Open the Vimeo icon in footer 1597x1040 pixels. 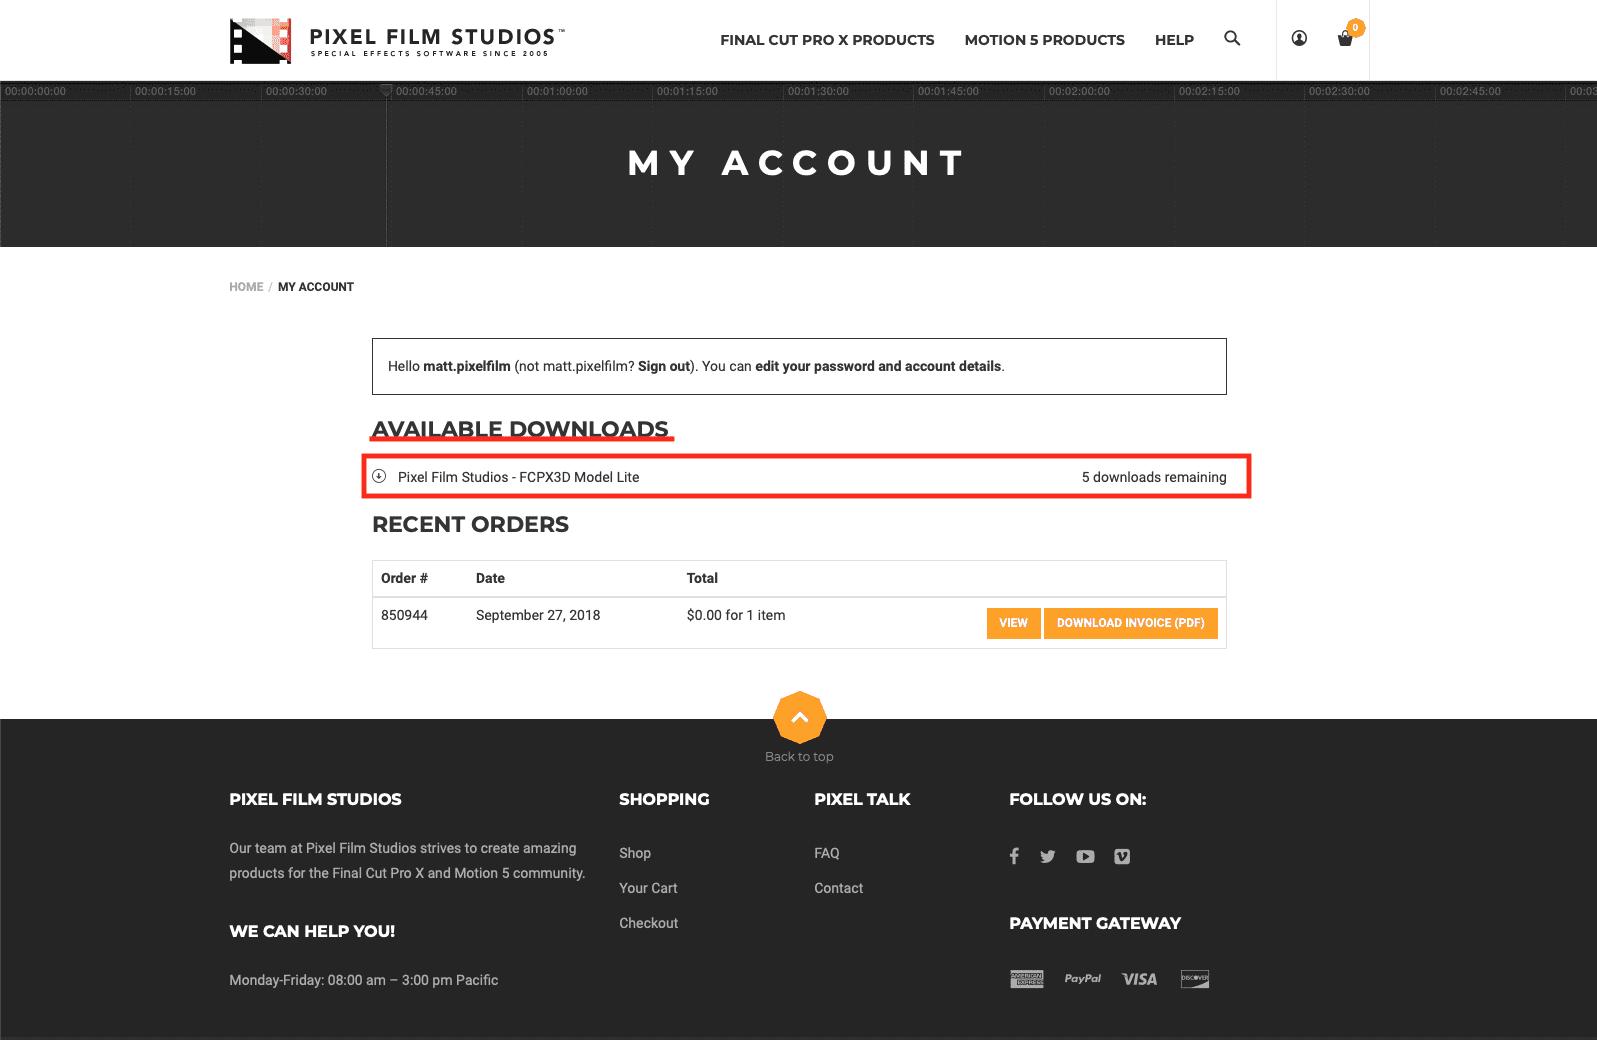1122,856
